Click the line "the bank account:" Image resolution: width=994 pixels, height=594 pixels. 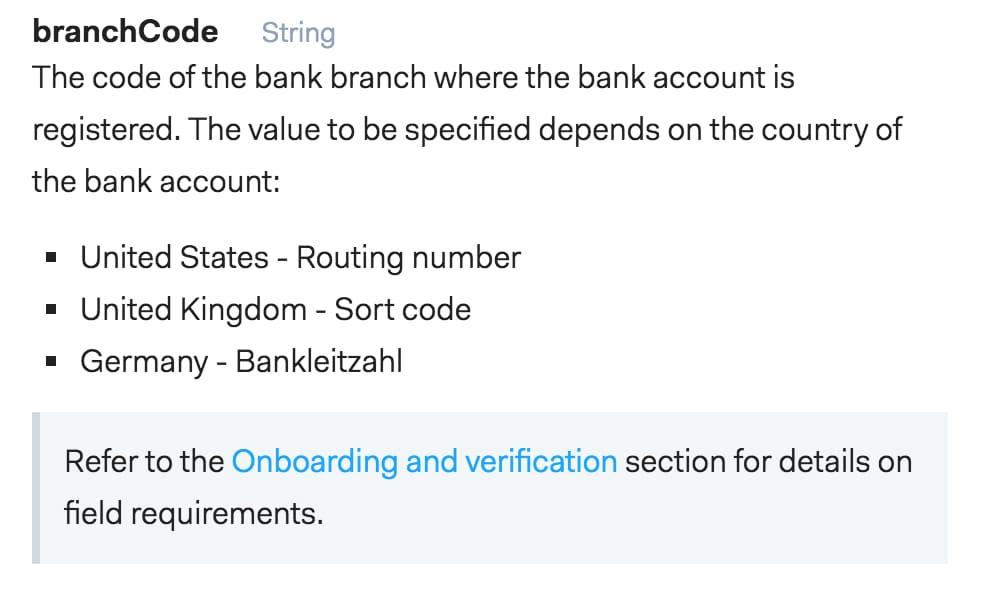156,182
